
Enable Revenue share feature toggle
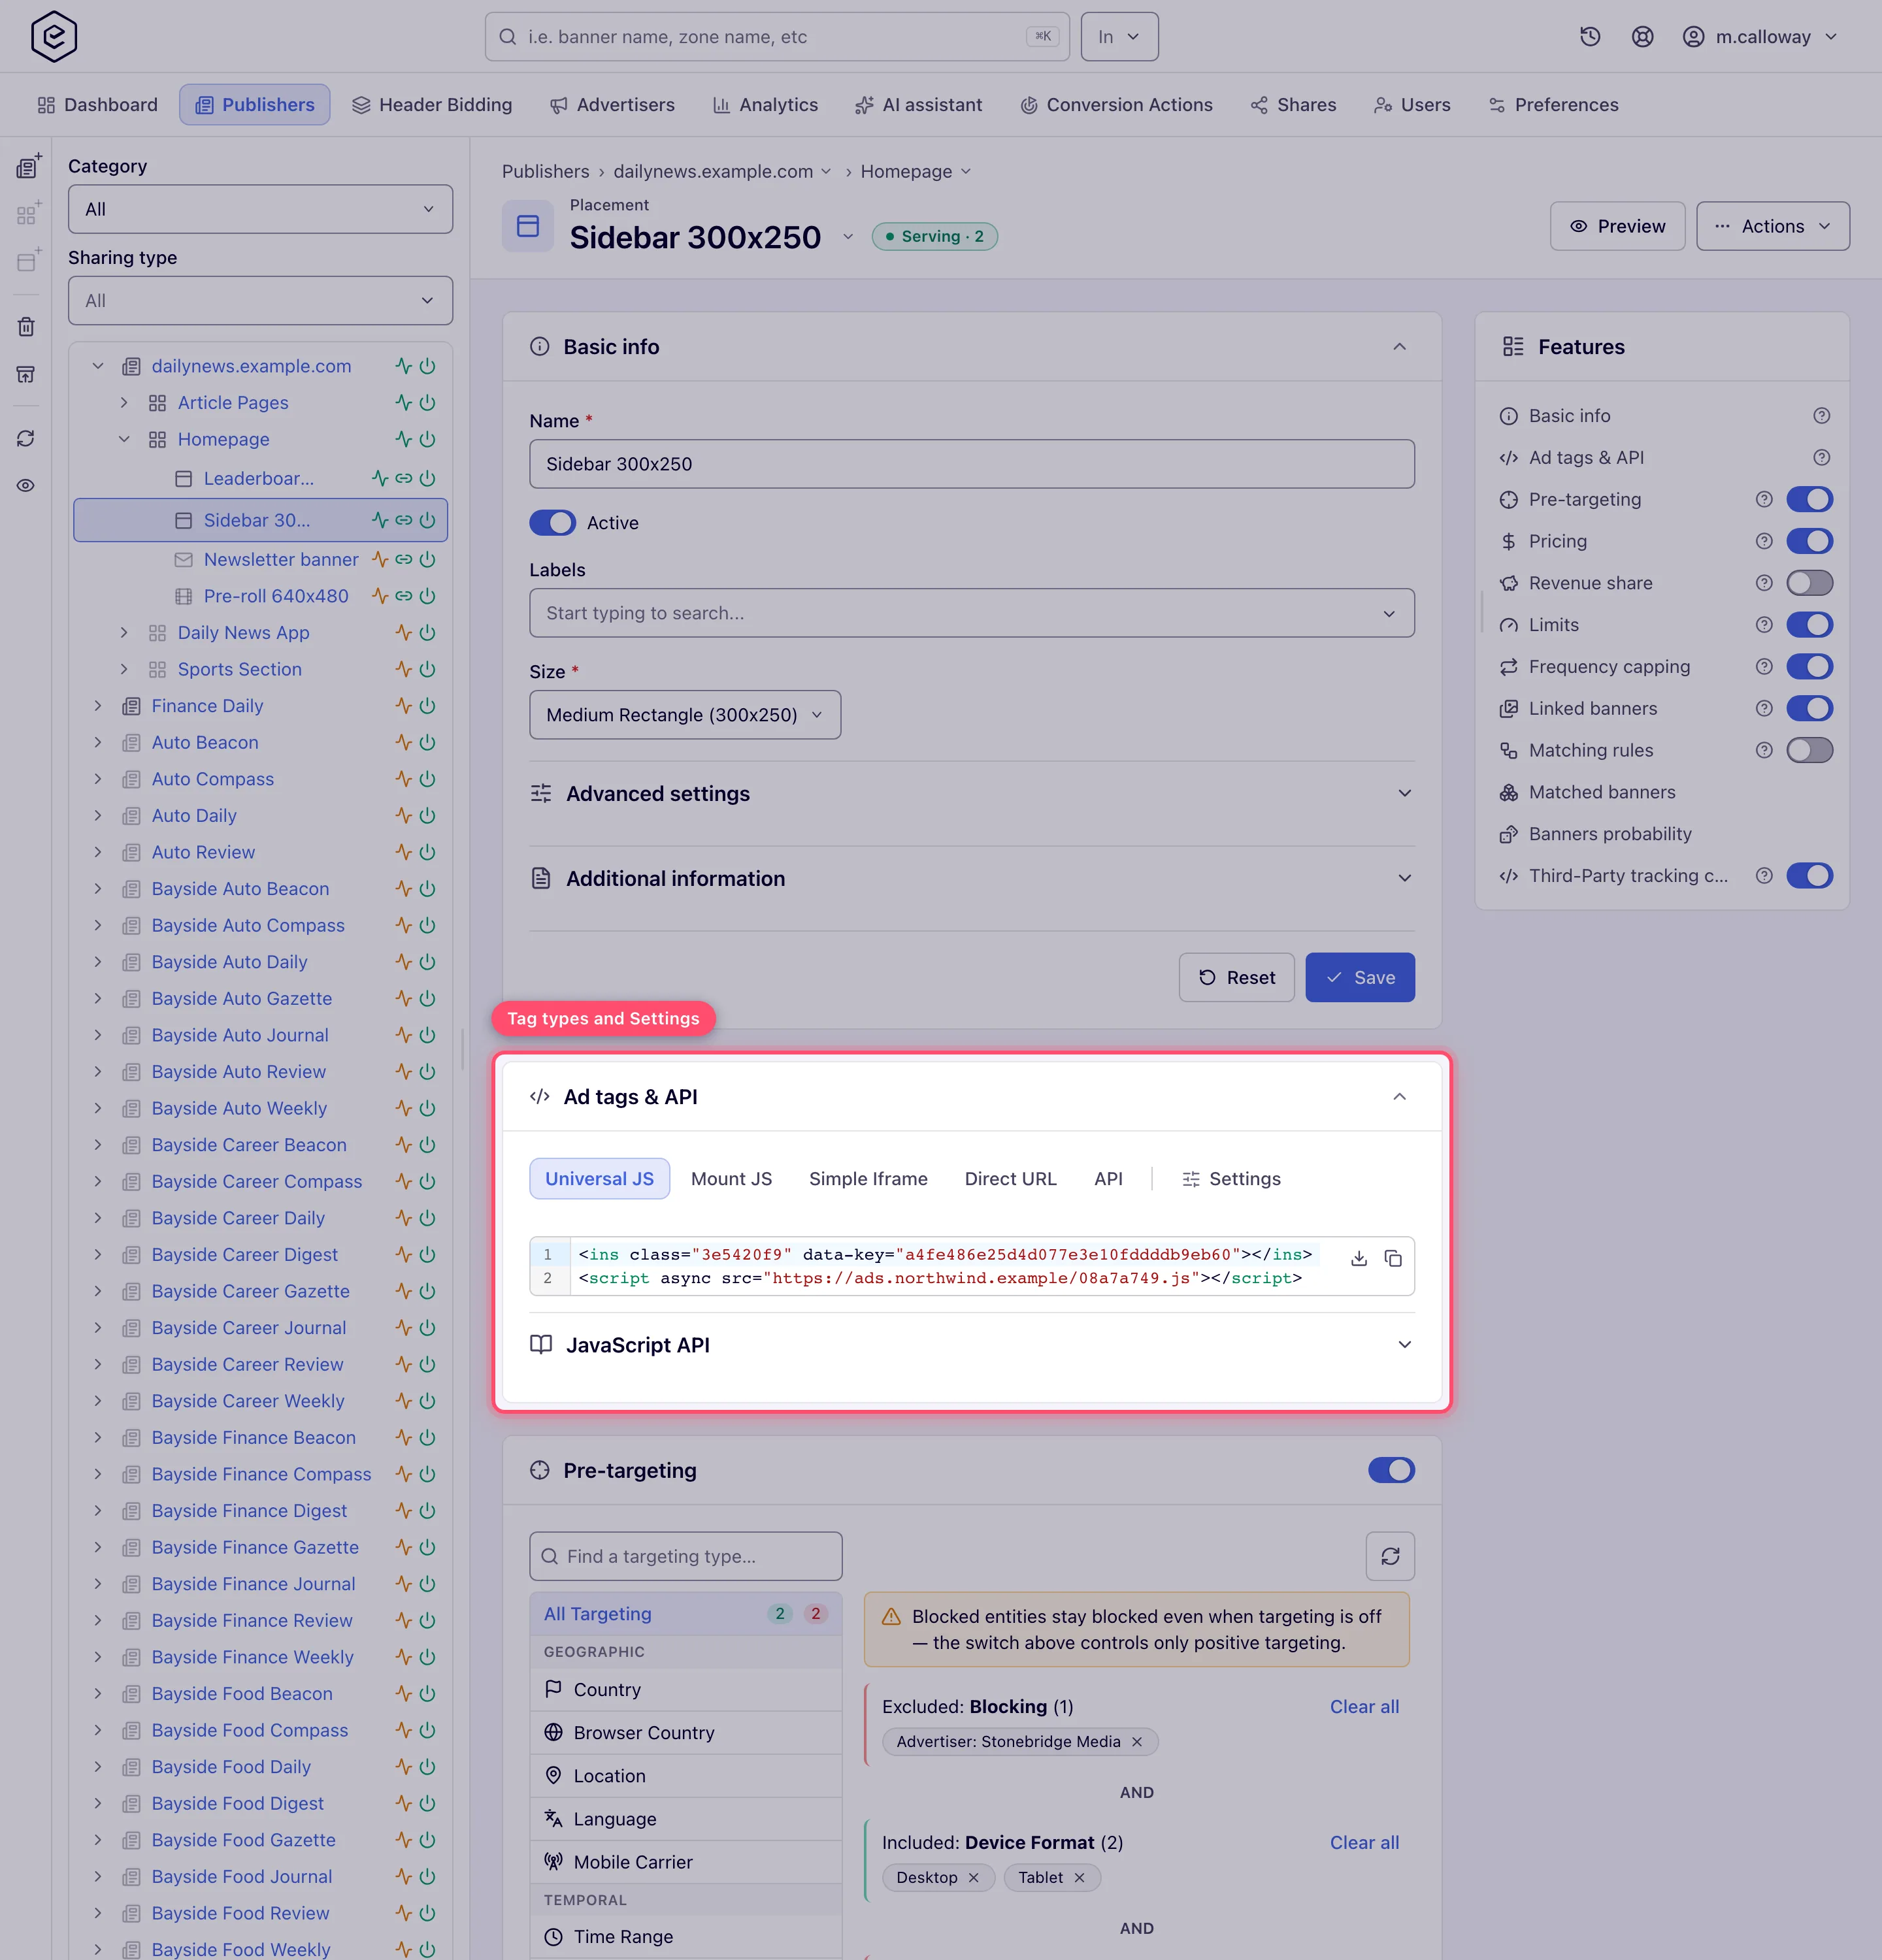click(x=1810, y=583)
